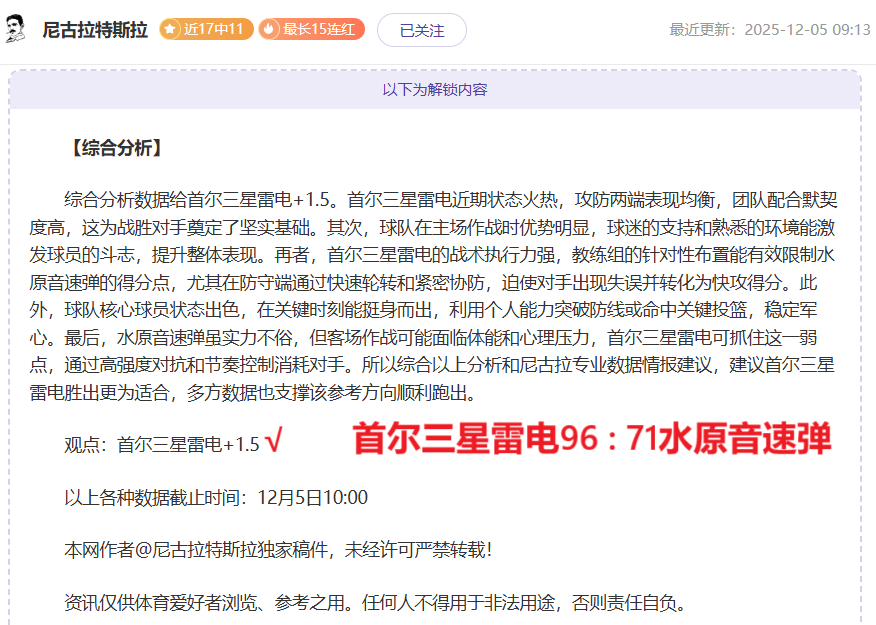This screenshot has width=876, height=625.
Task: Click the star icon in the orange badge
Action: 171,30
